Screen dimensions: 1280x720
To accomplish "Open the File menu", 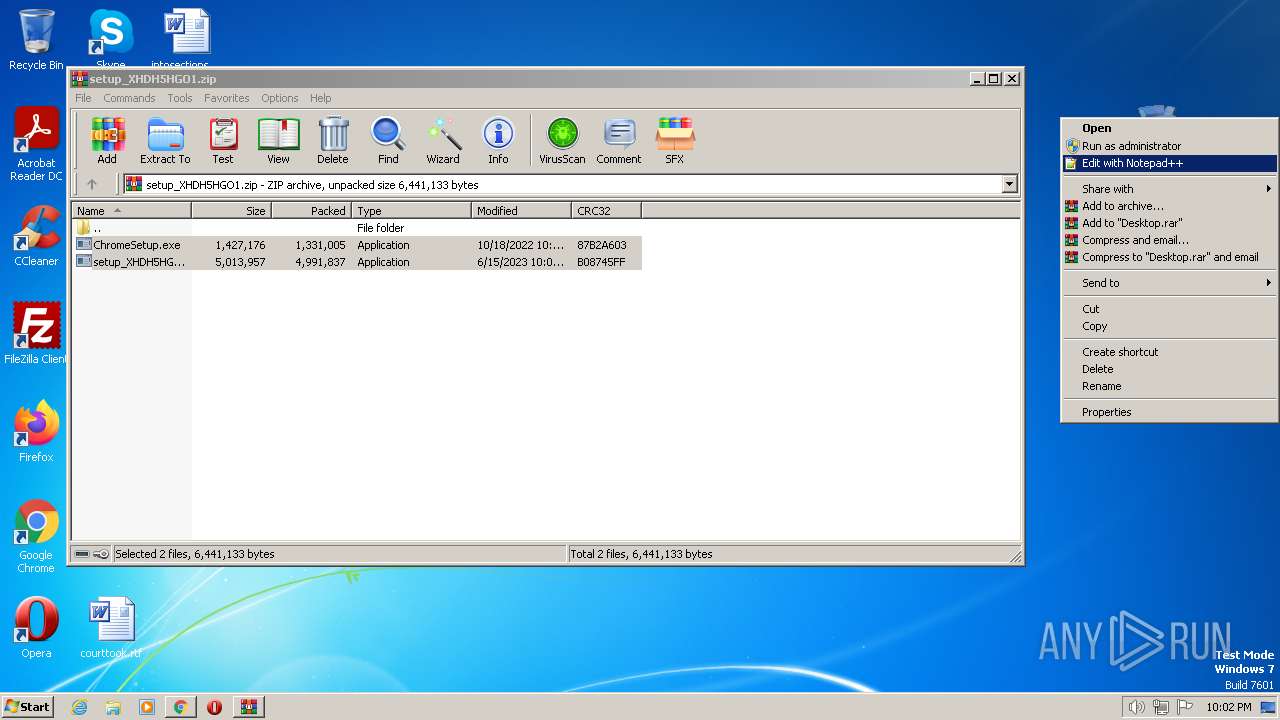I will (83, 98).
